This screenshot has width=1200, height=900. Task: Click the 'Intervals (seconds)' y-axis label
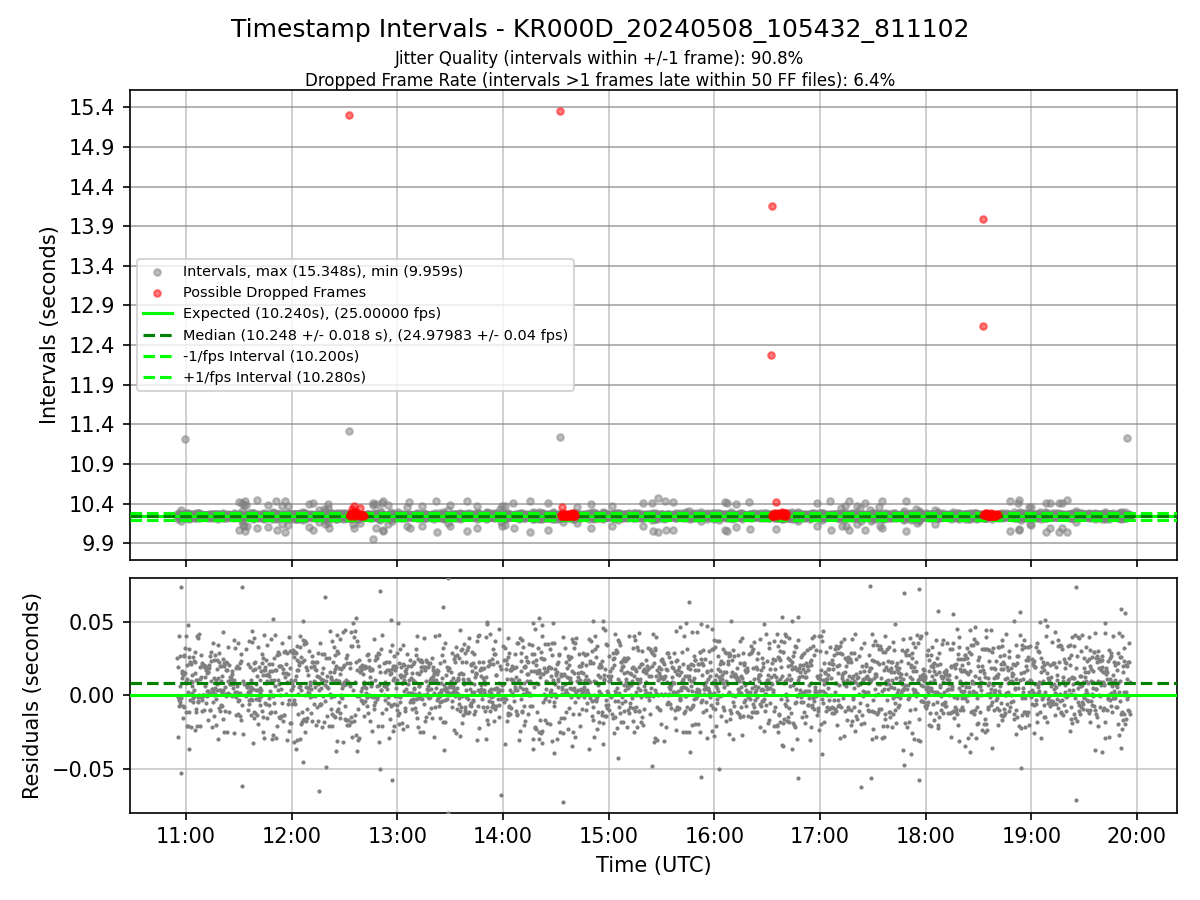coord(49,325)
